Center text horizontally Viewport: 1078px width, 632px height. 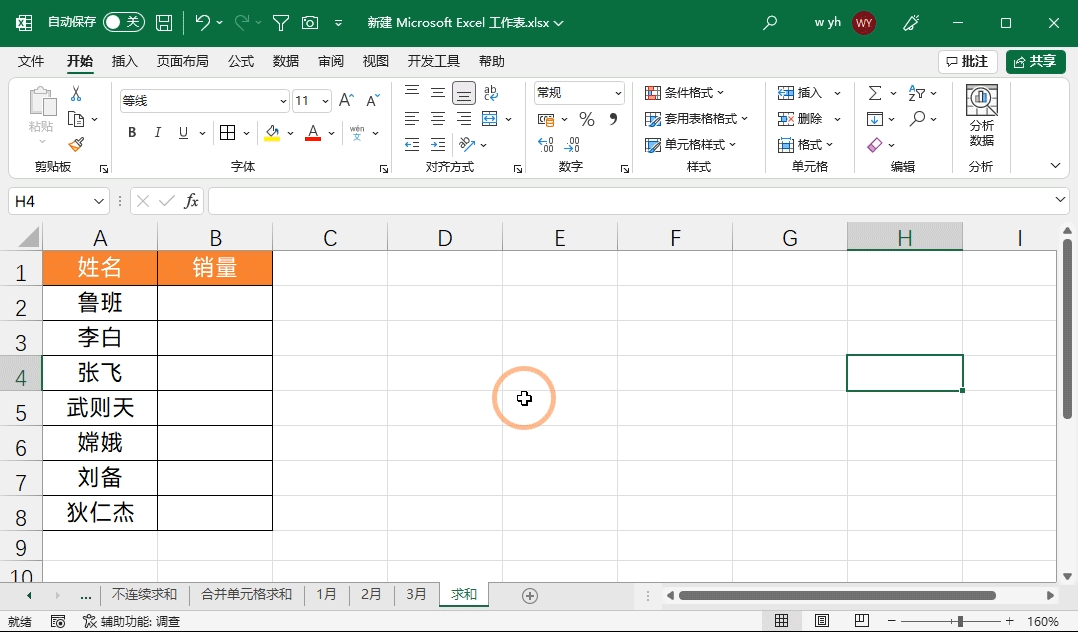click(x=438, y=118)
